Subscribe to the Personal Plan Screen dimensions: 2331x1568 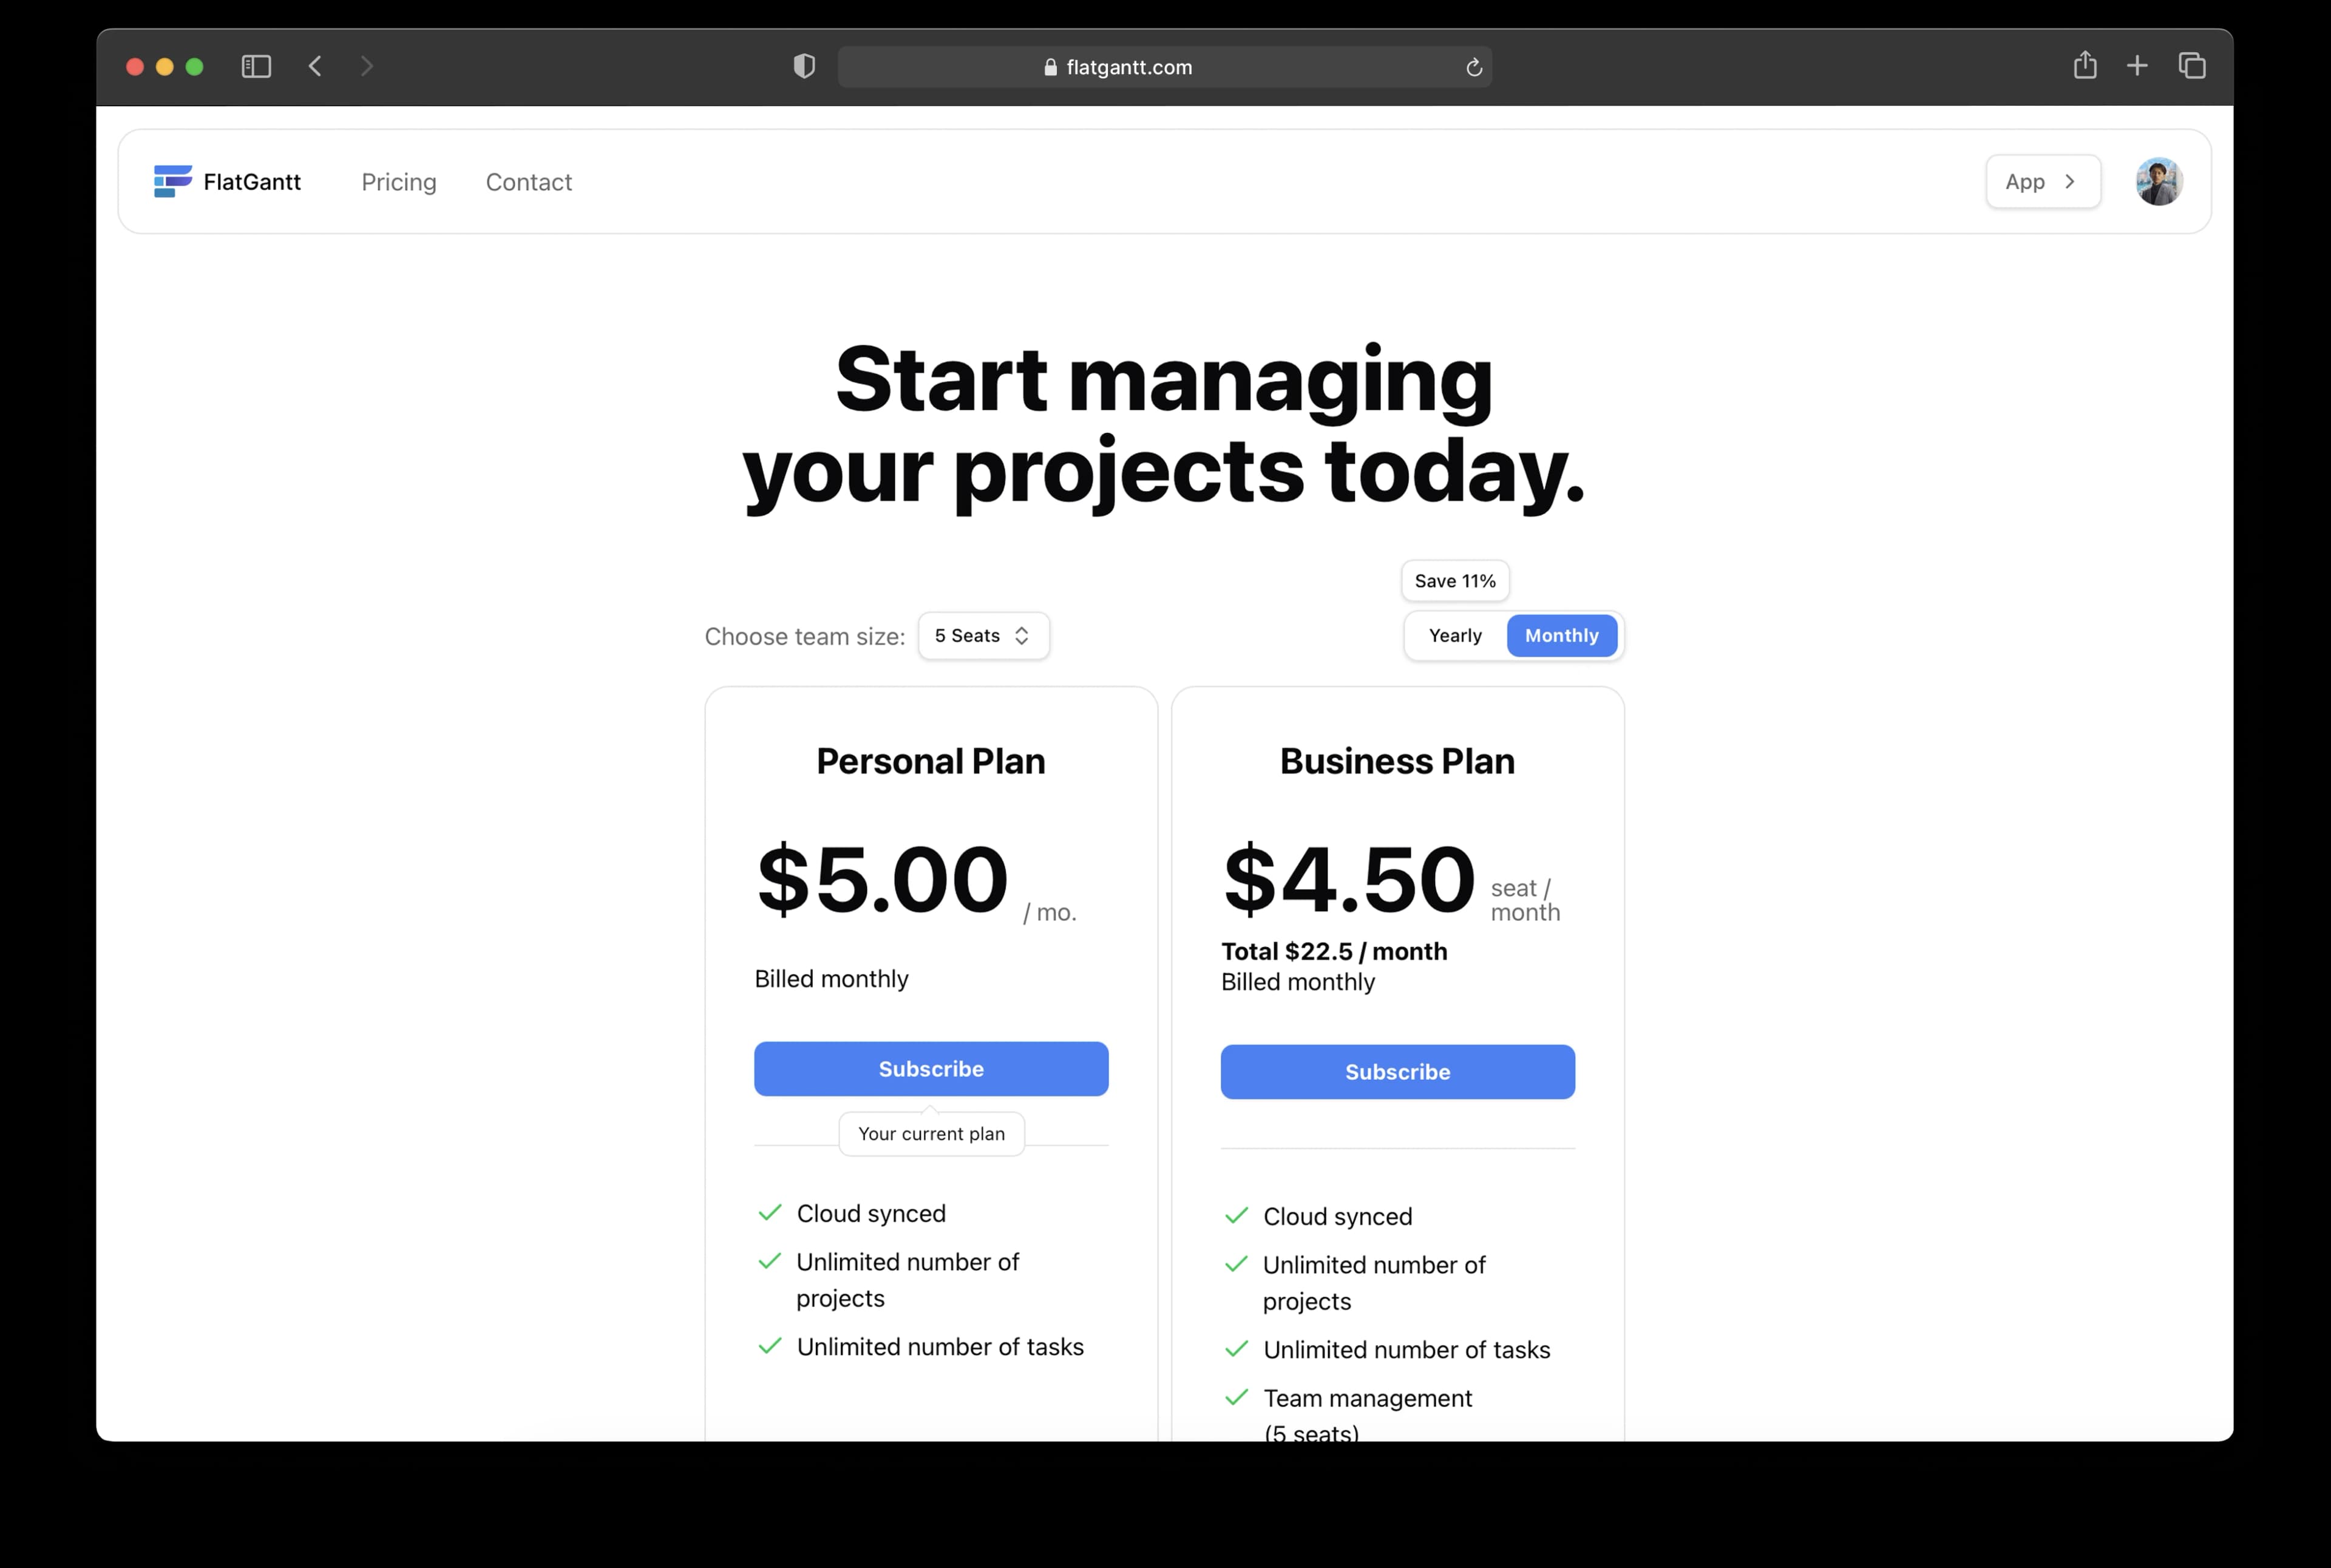[x=931, y=1068]
